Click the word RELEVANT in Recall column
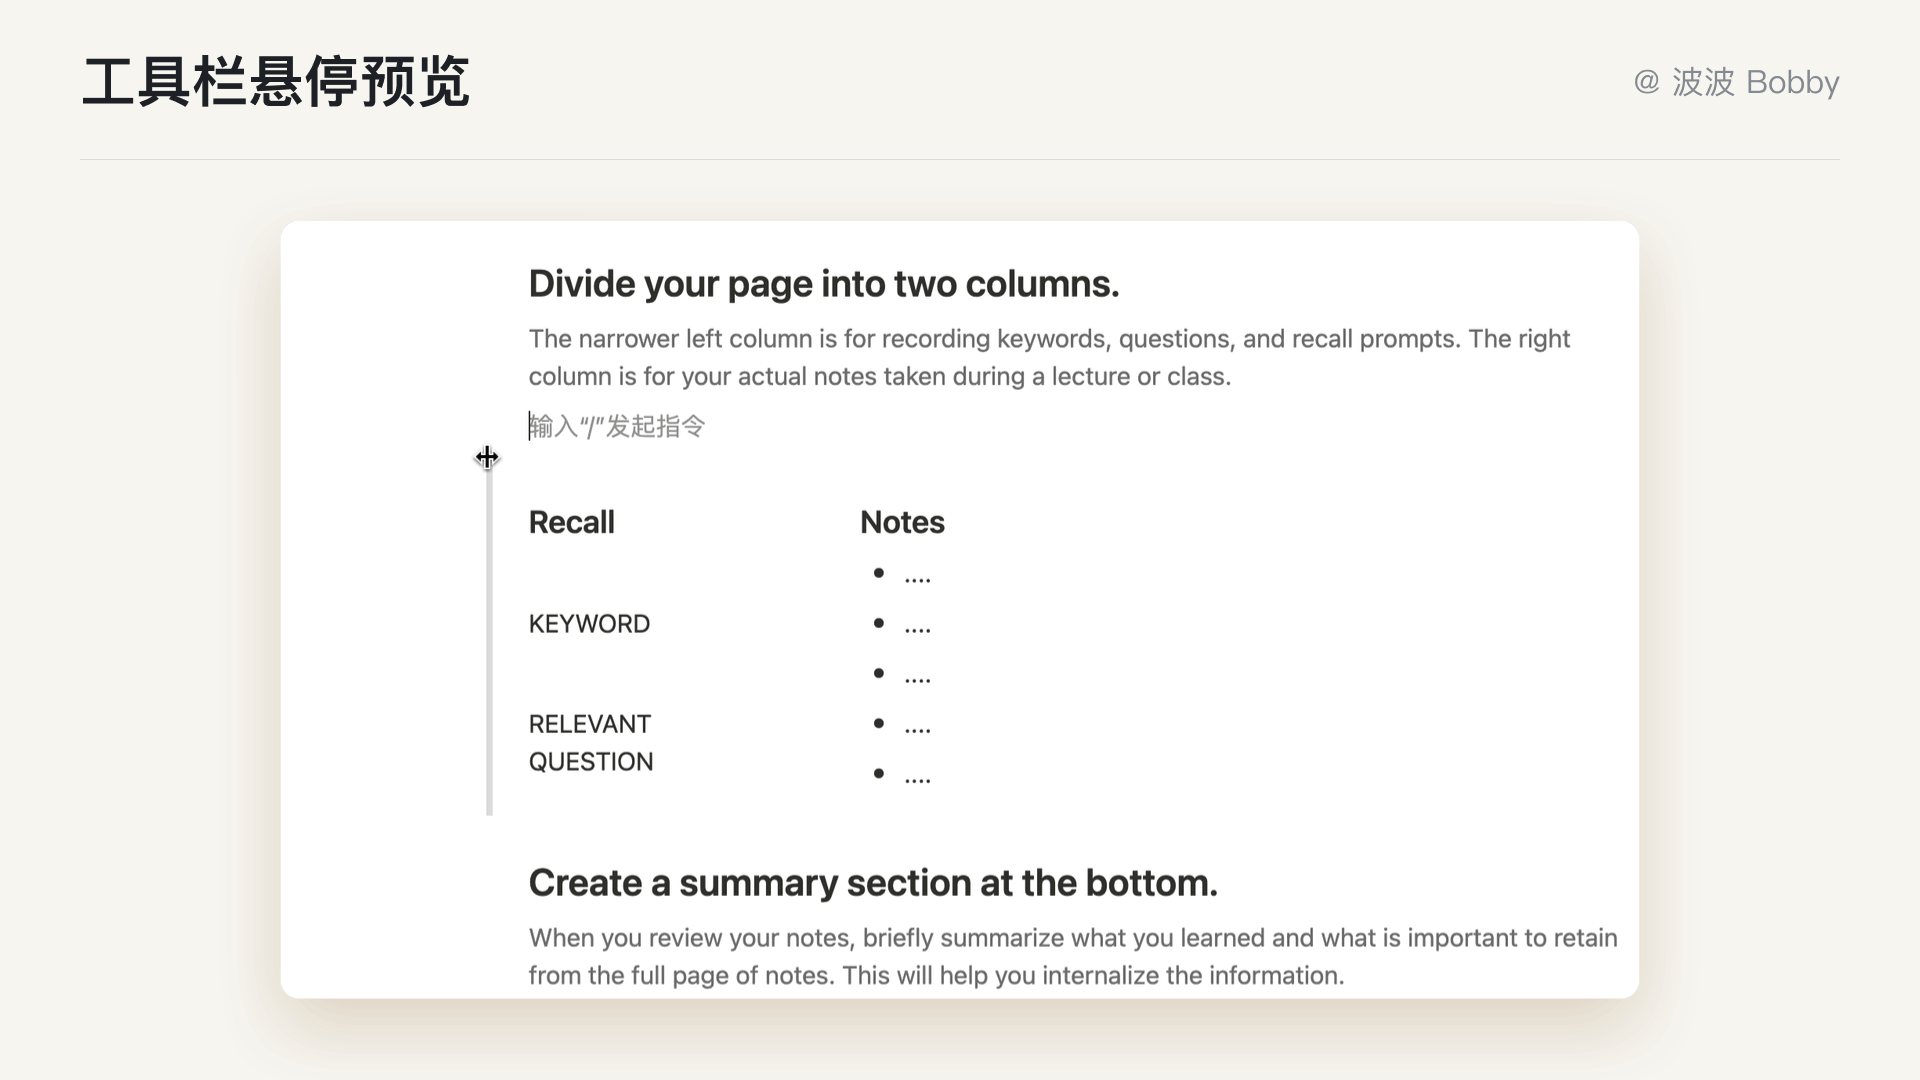The width and height of the screenshot is (1920, 1080). pyautogui.click(x=589, y=724)
